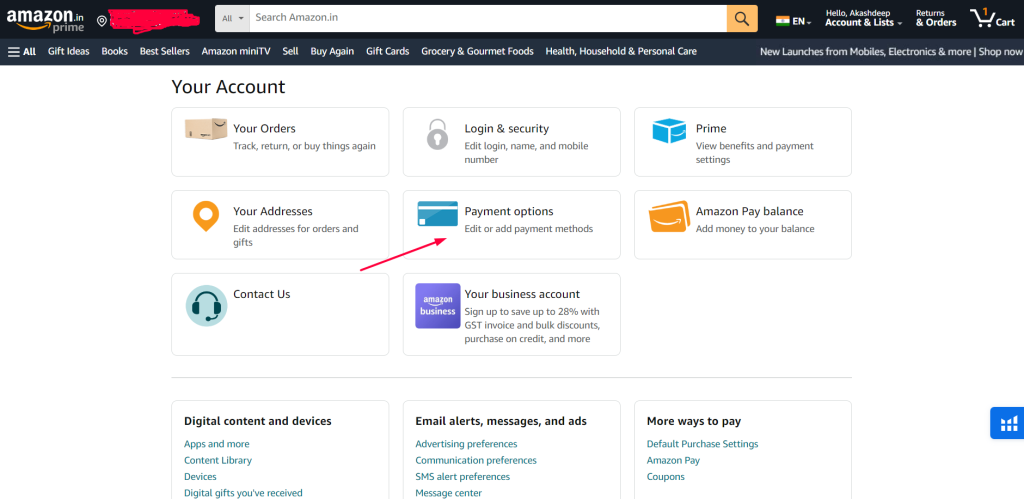Click the blue floating chart widget
The width and height of the screenshot is (1024, 499).
[1007, 423]
